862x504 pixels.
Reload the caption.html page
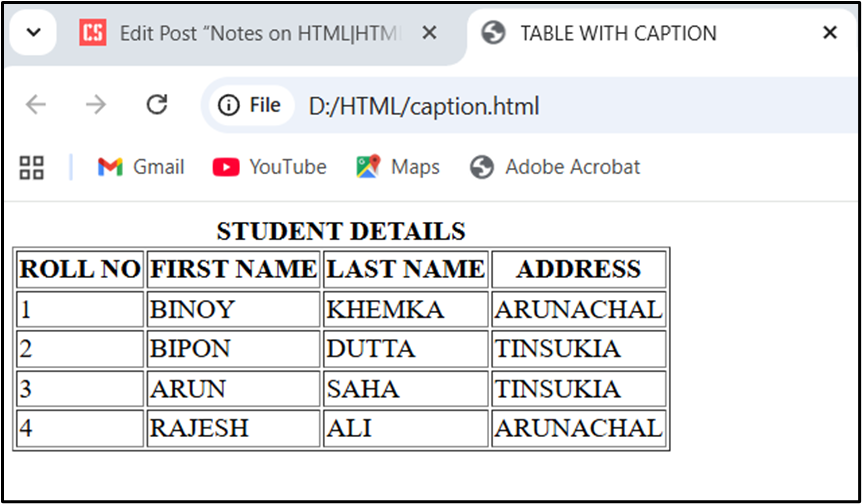[156, 105]
